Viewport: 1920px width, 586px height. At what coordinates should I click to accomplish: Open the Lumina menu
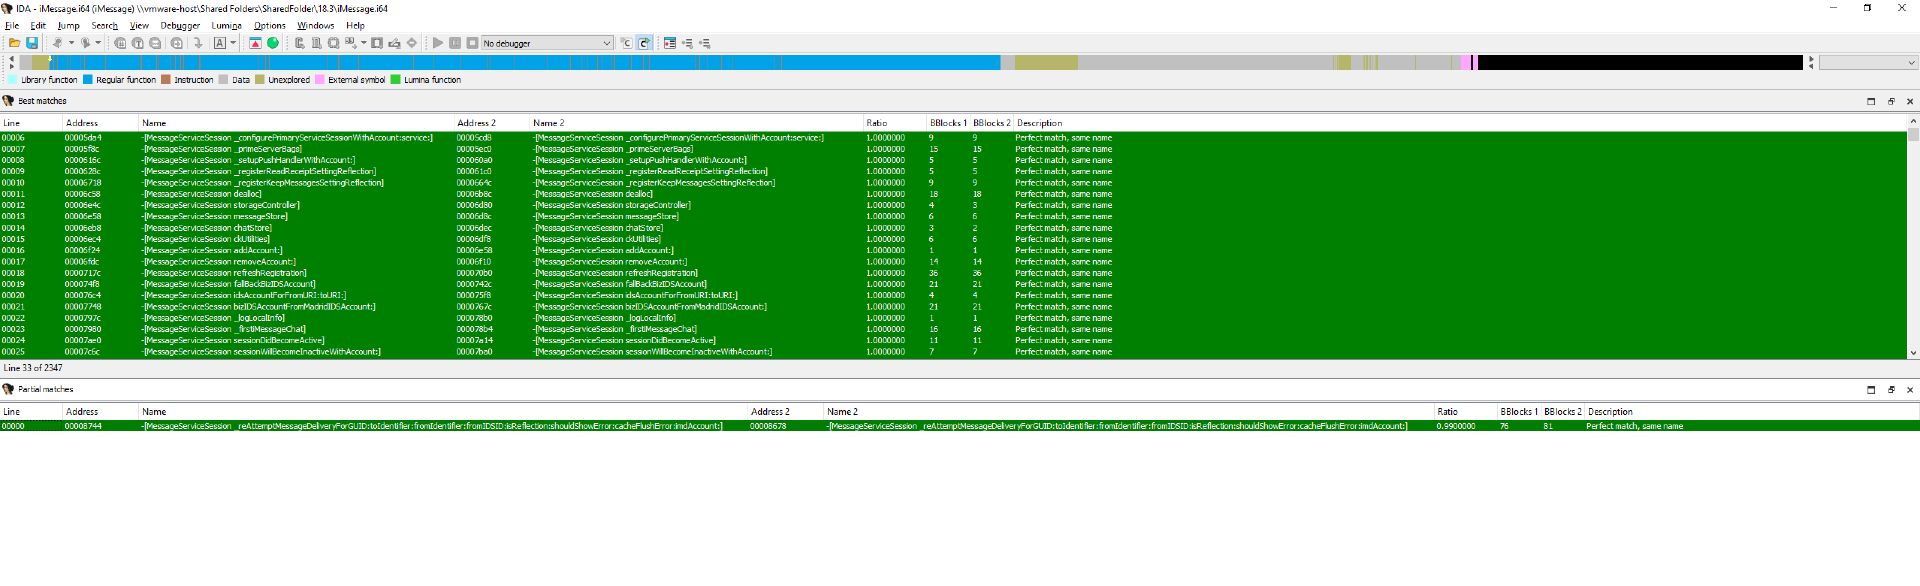pos(226,26)
